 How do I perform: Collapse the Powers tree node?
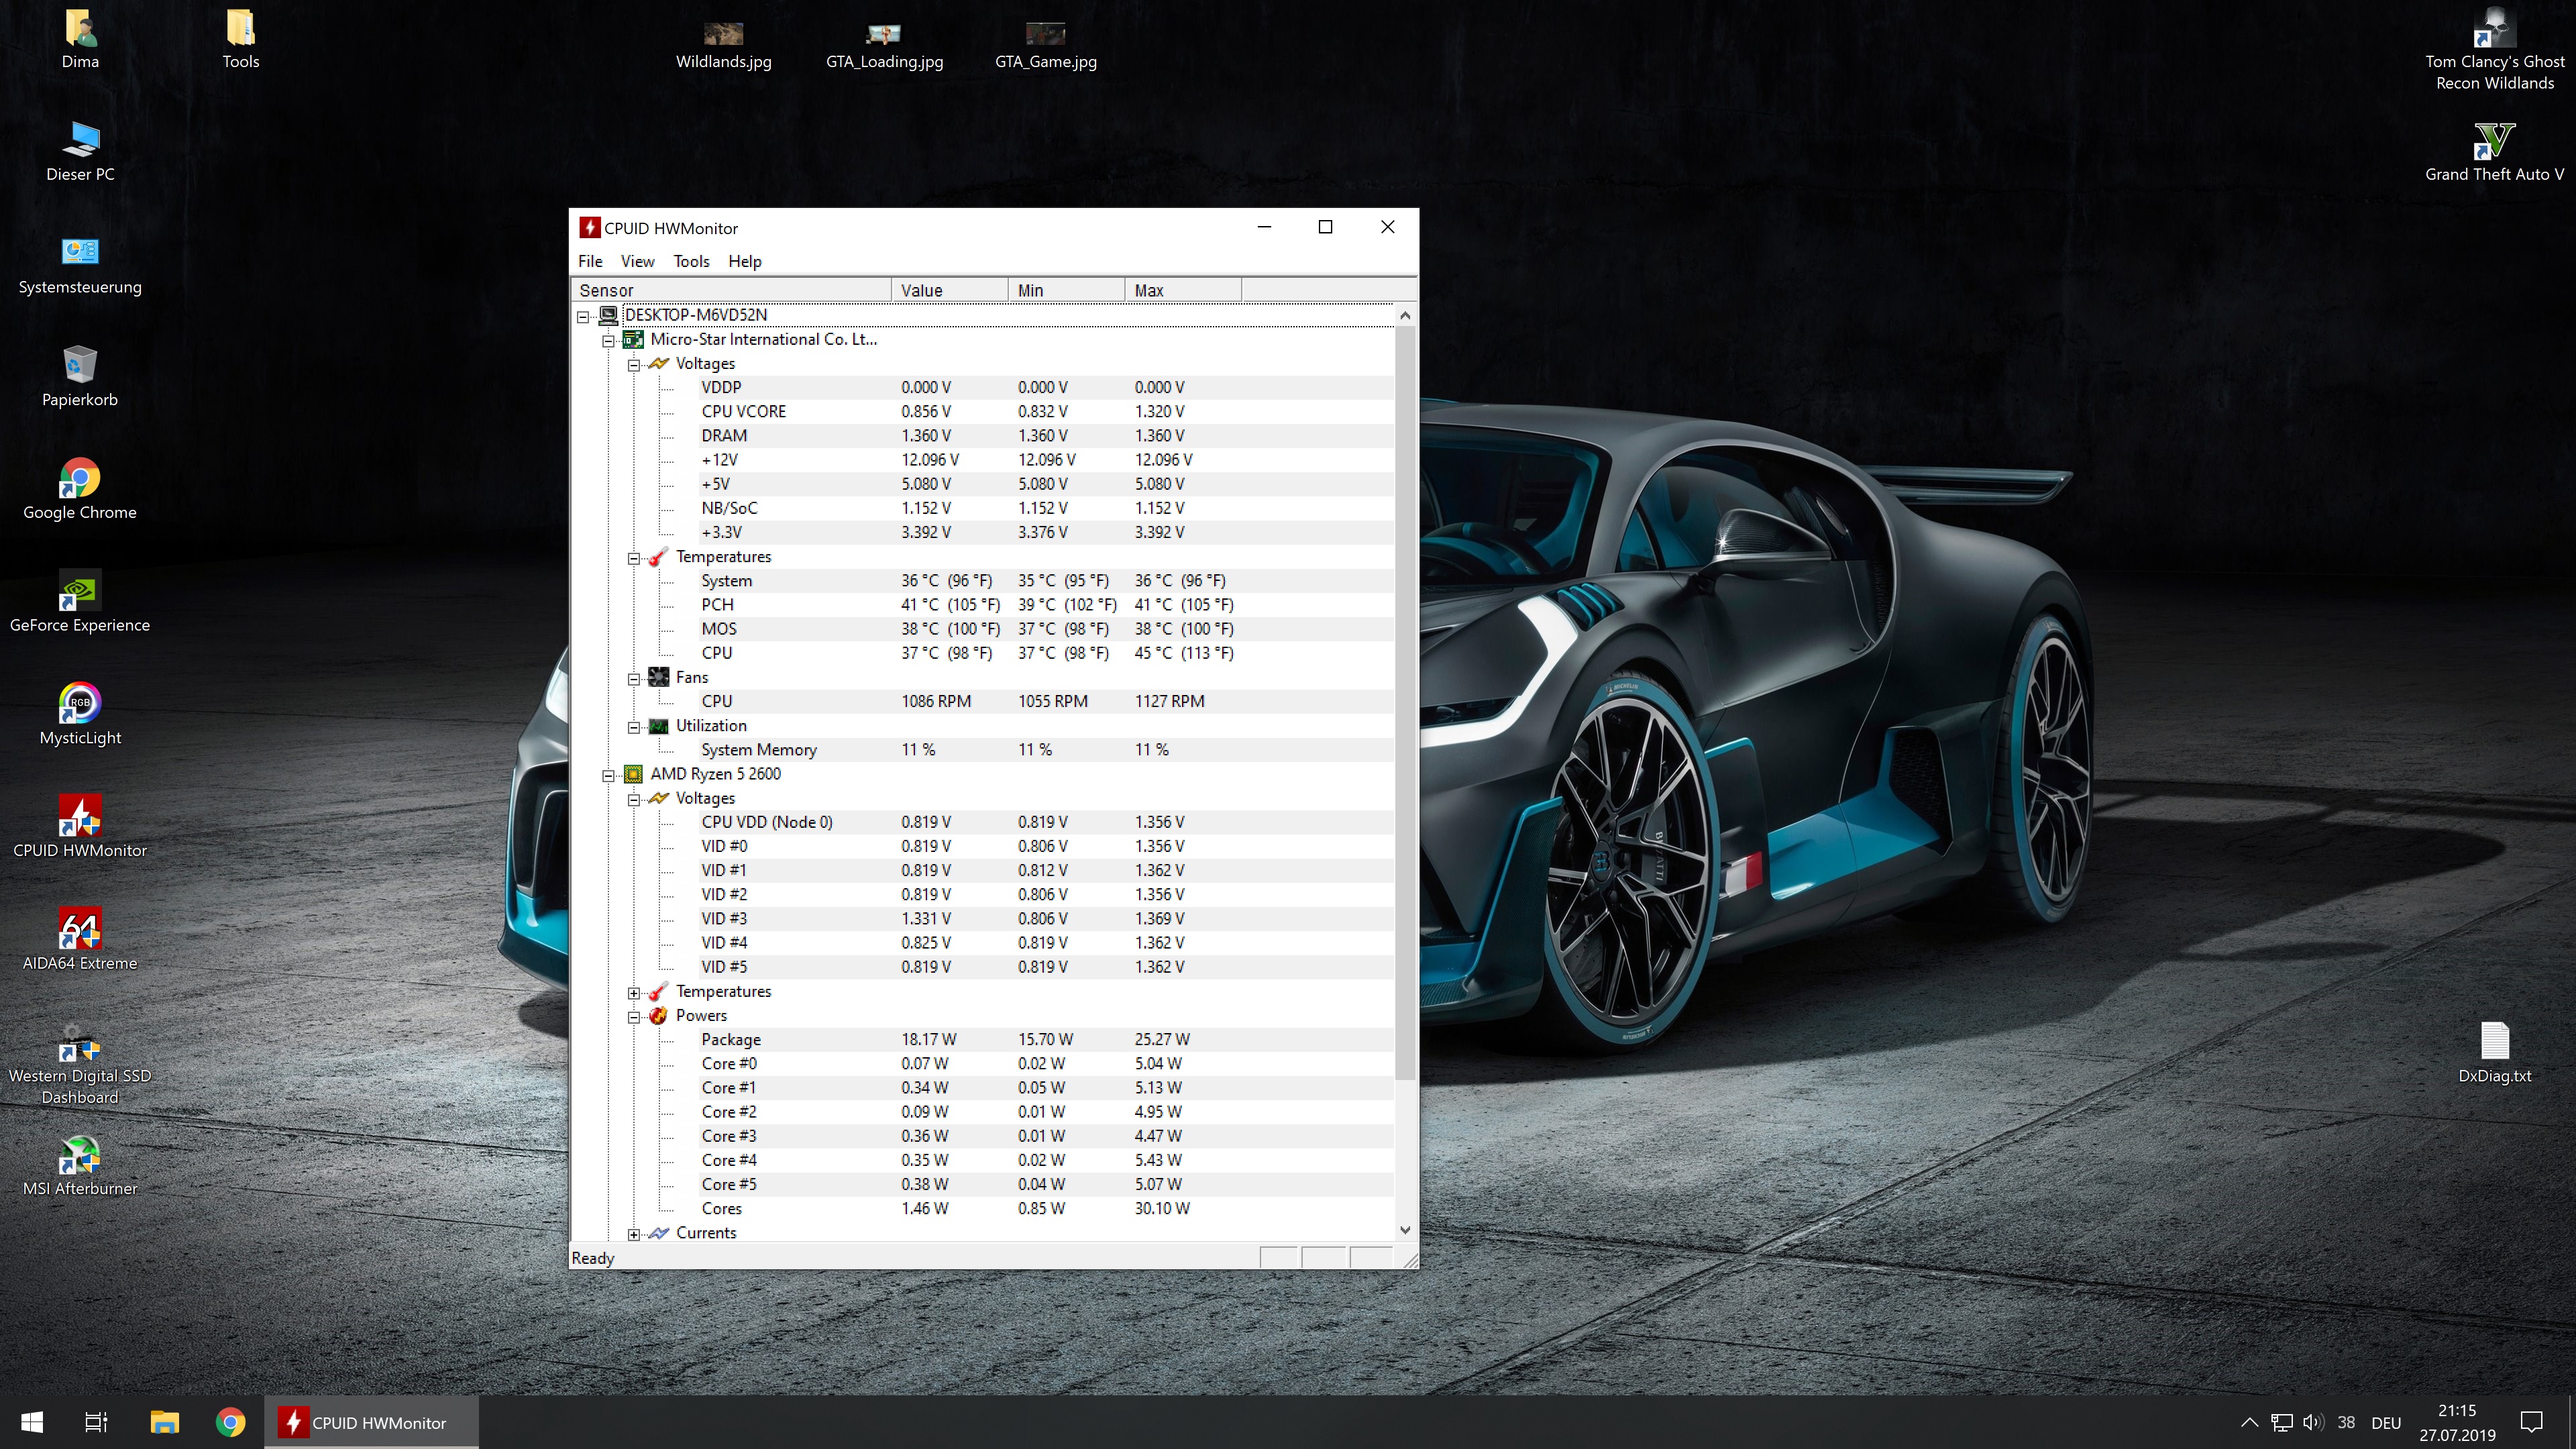point(634,1017)
